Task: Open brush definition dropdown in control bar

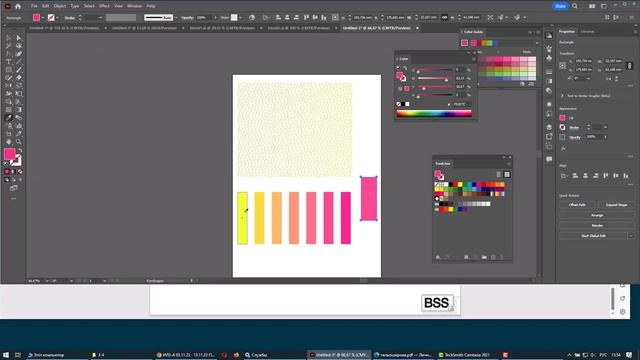Action: (176, 18)
